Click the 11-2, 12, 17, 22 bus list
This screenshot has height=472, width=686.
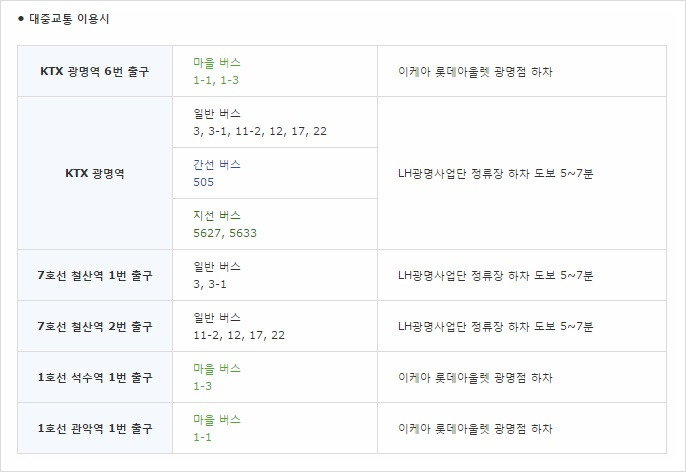point(239,335)
